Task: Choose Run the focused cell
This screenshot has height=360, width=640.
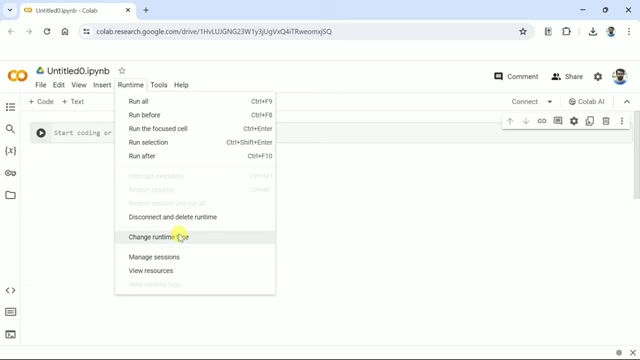Action: click(x=195, y=129)
